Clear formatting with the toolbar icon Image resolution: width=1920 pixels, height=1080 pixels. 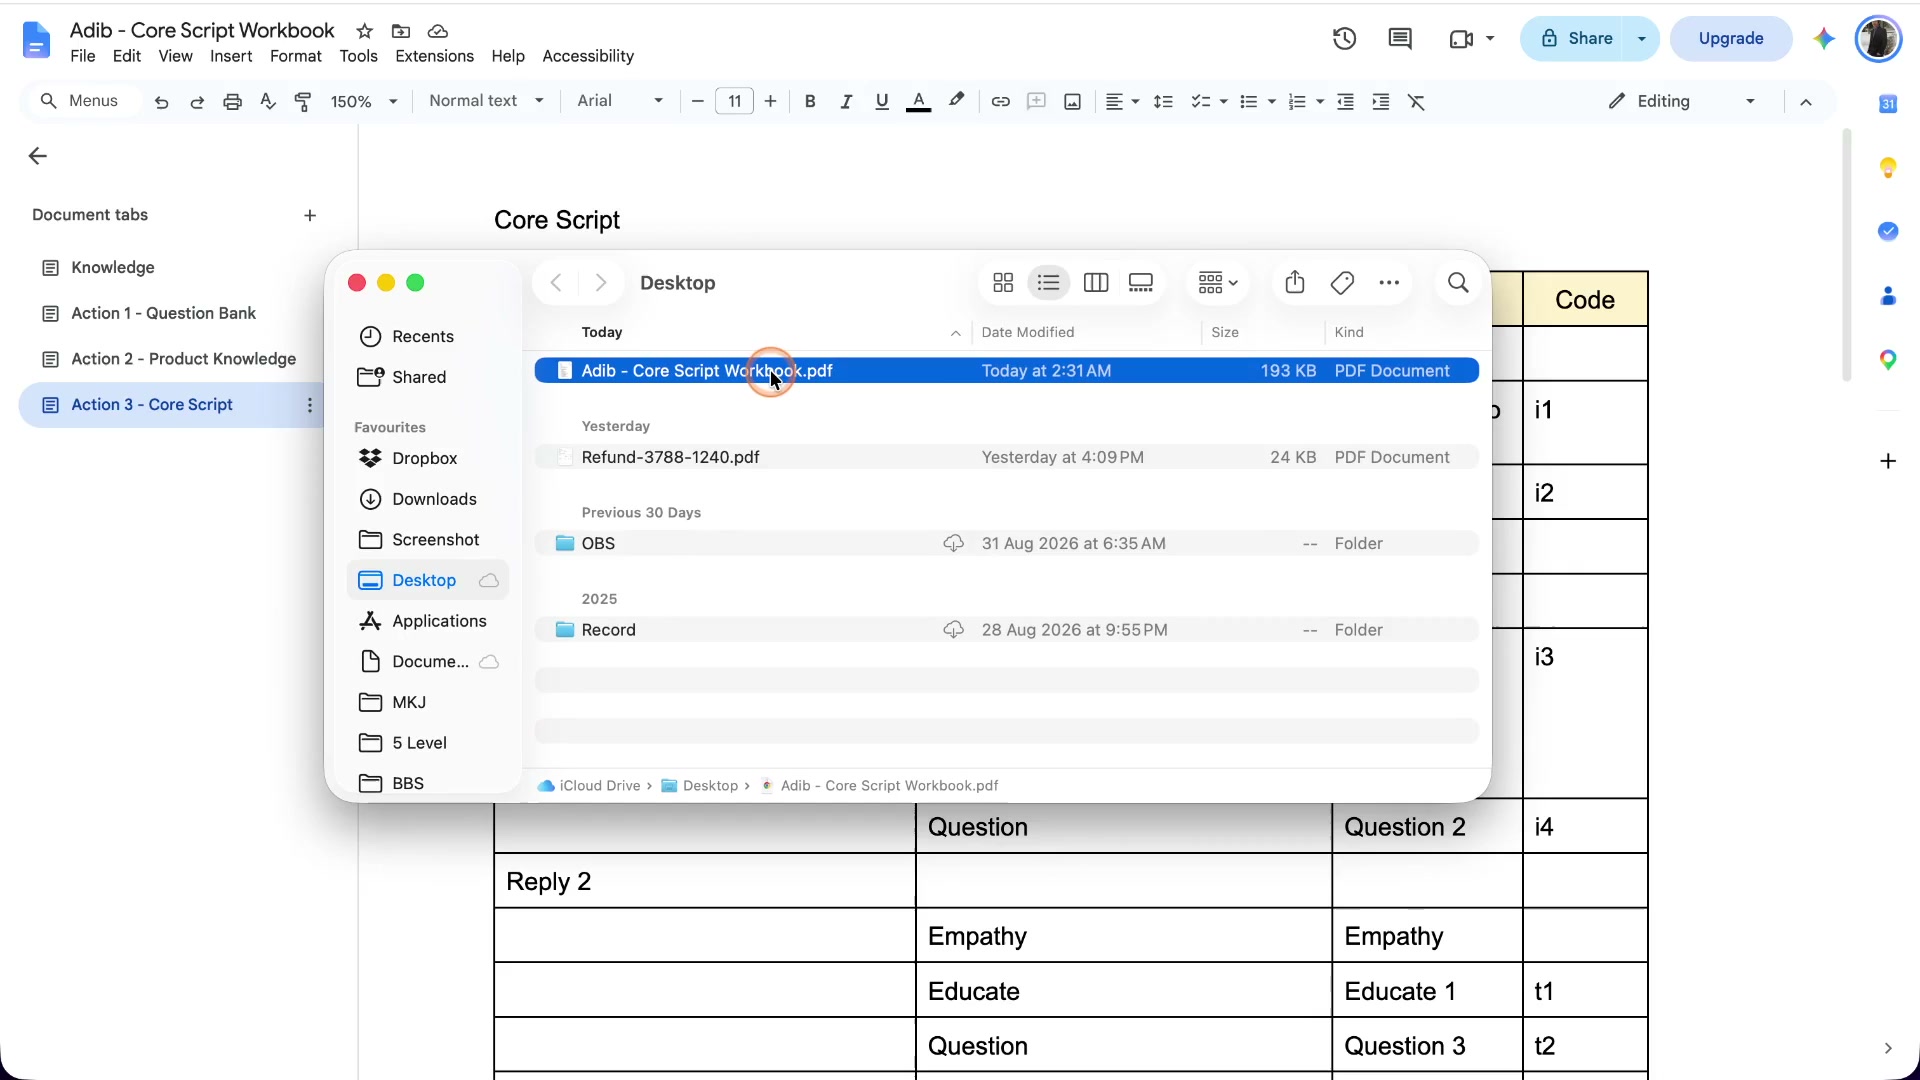(1416, 101)
